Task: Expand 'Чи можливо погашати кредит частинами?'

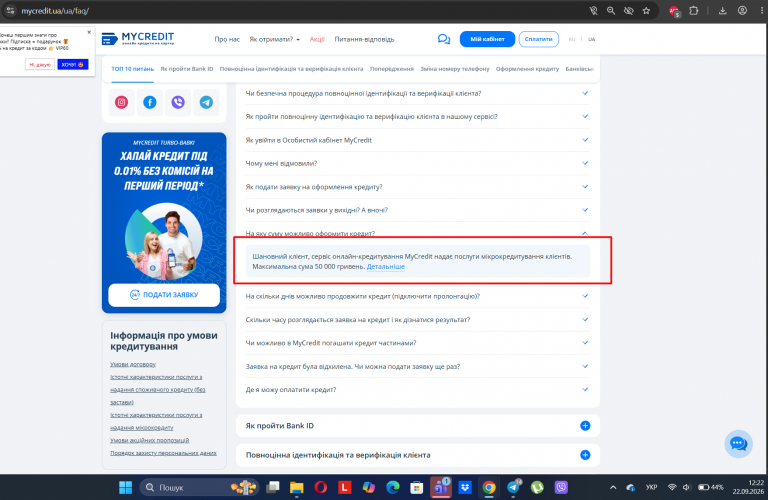Action: tap(417, 343)
